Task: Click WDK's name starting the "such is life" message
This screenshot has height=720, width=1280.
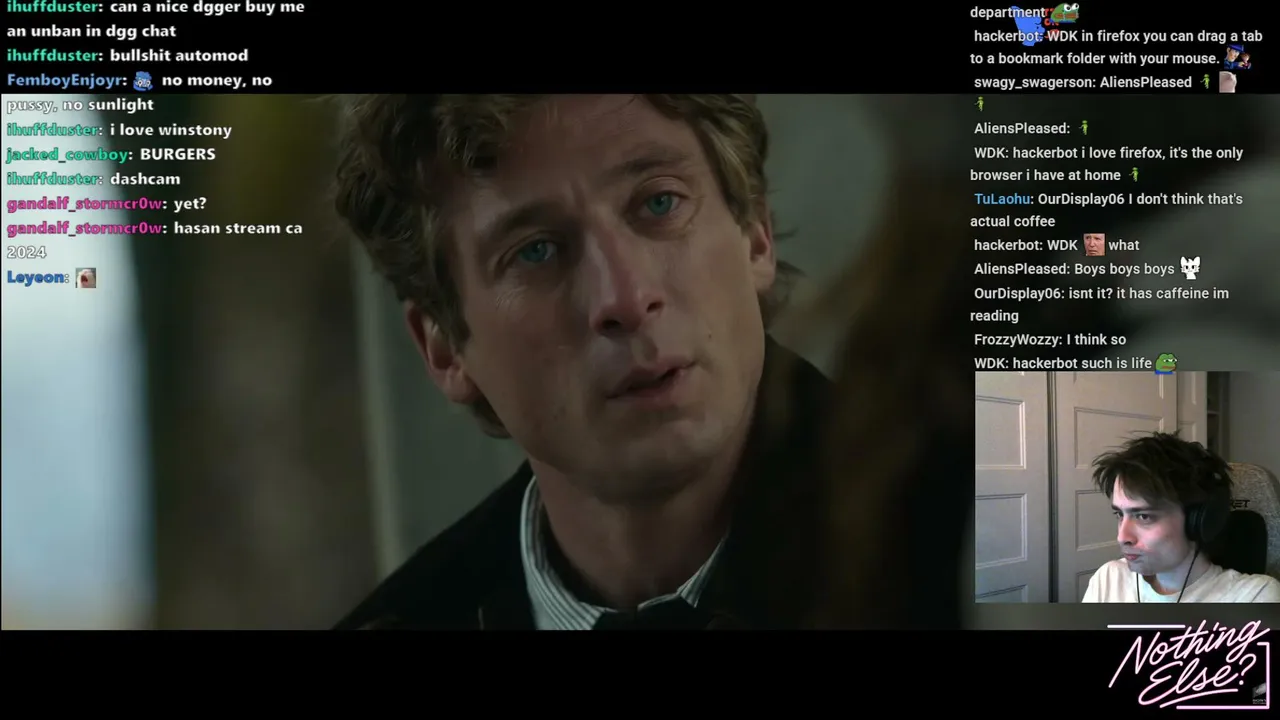Action: point(990,363)
